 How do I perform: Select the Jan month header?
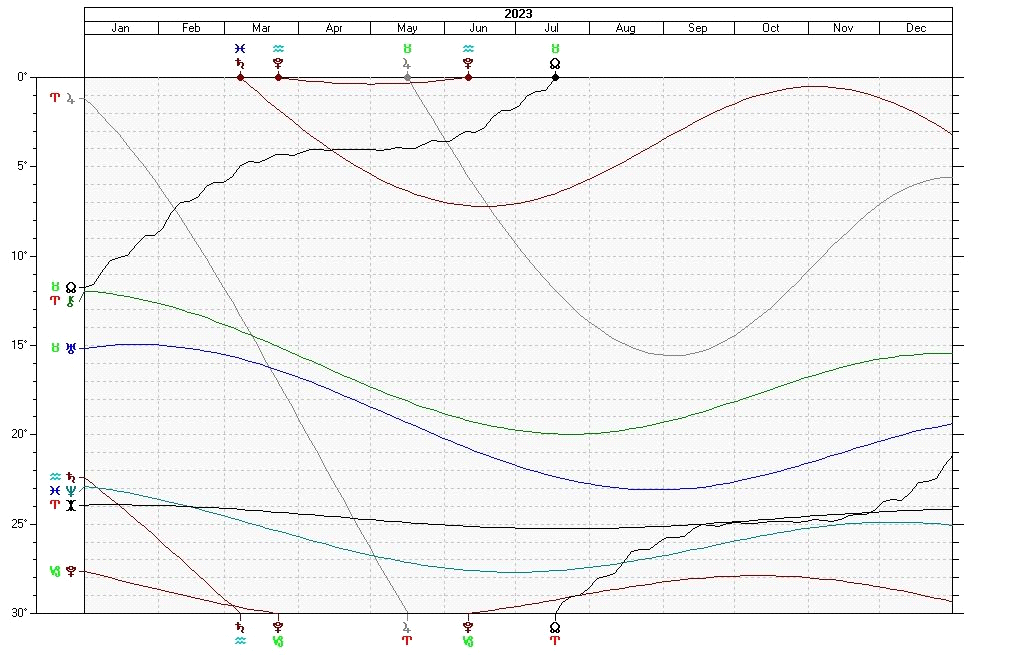point(121,28)
